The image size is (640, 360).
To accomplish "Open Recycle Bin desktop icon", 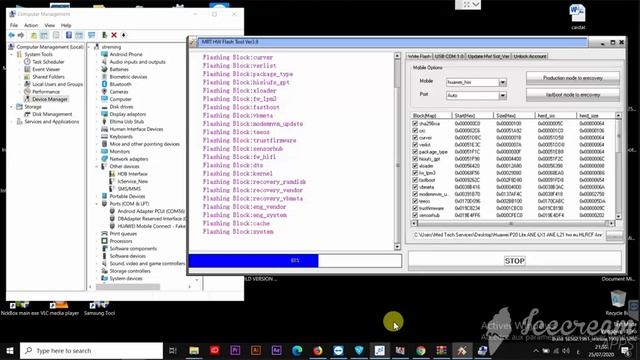I will click(618, 303).
